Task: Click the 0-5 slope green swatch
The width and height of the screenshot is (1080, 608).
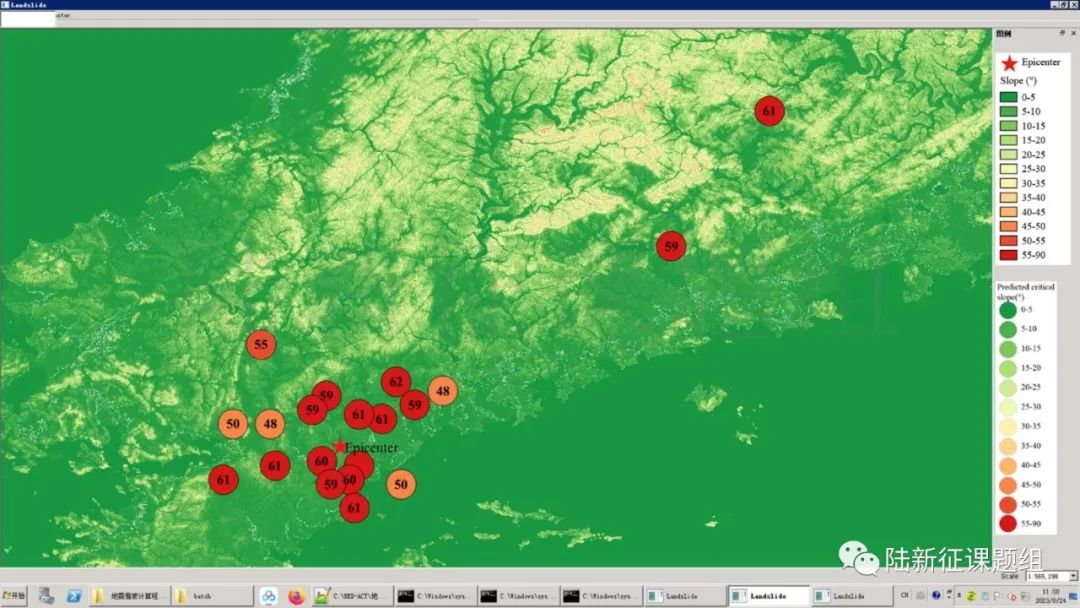Action: pos(1008,96)
